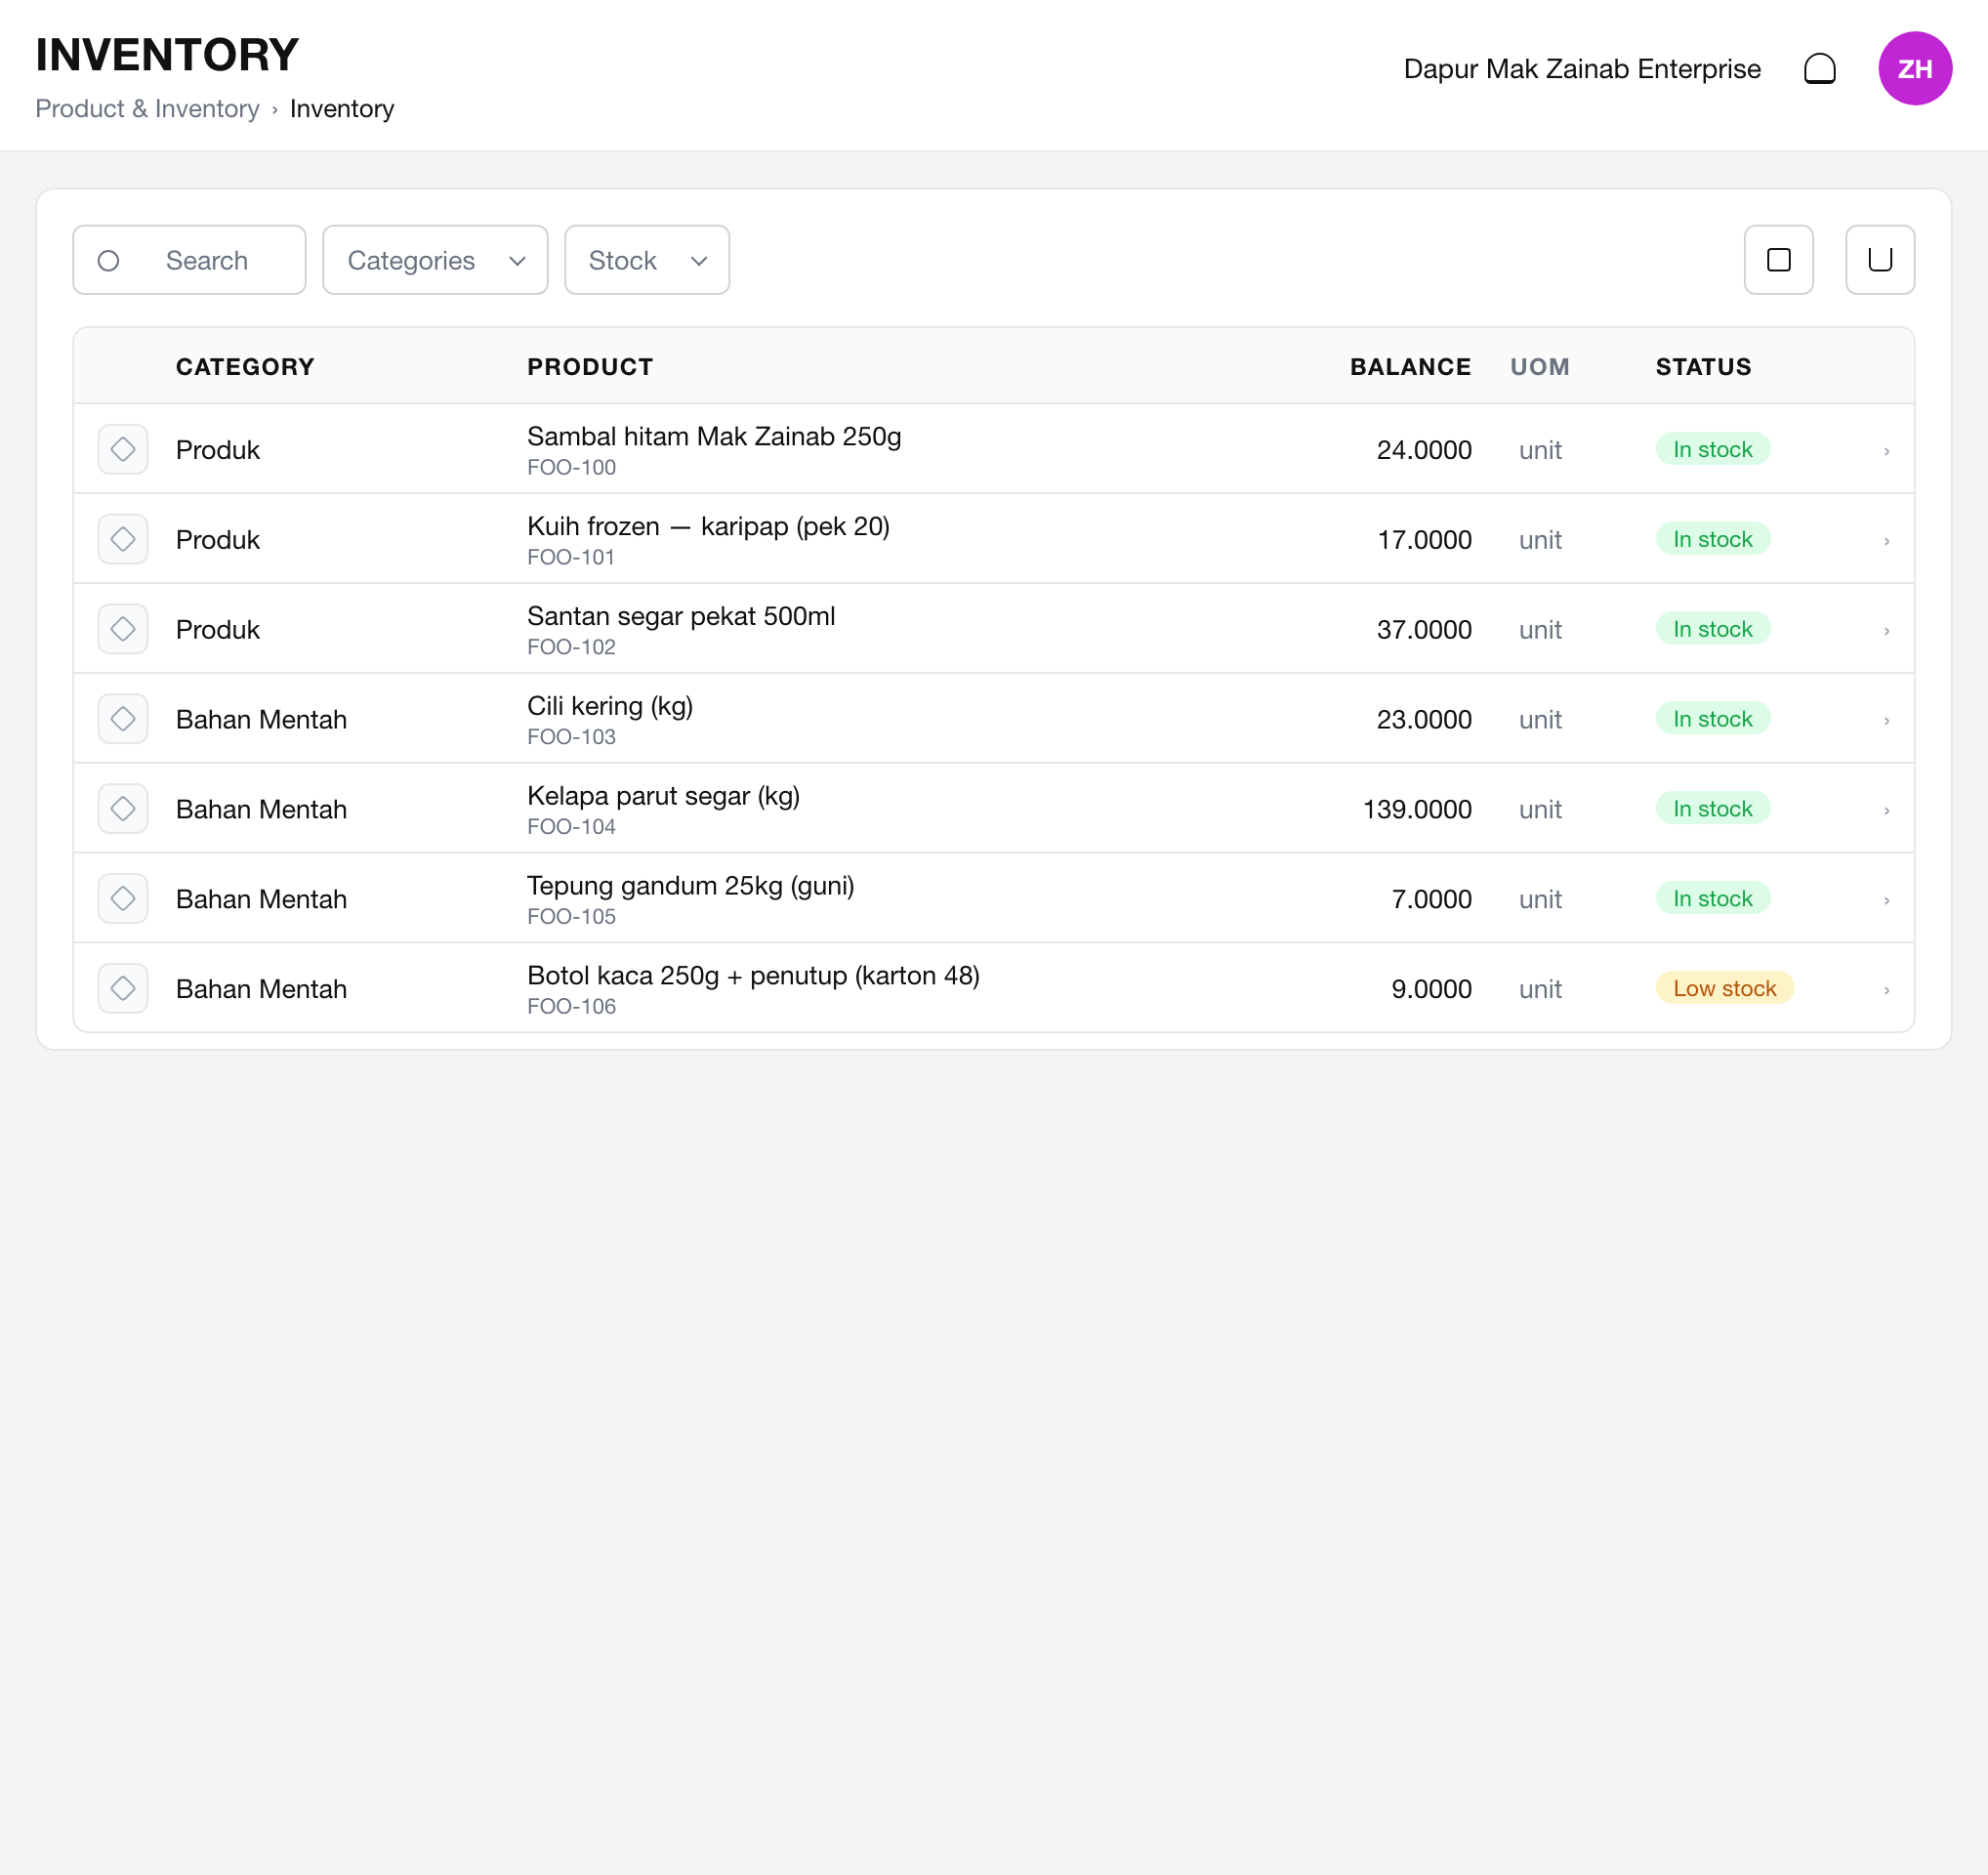Click the ZH user avatar

(x=1914, y=69)
